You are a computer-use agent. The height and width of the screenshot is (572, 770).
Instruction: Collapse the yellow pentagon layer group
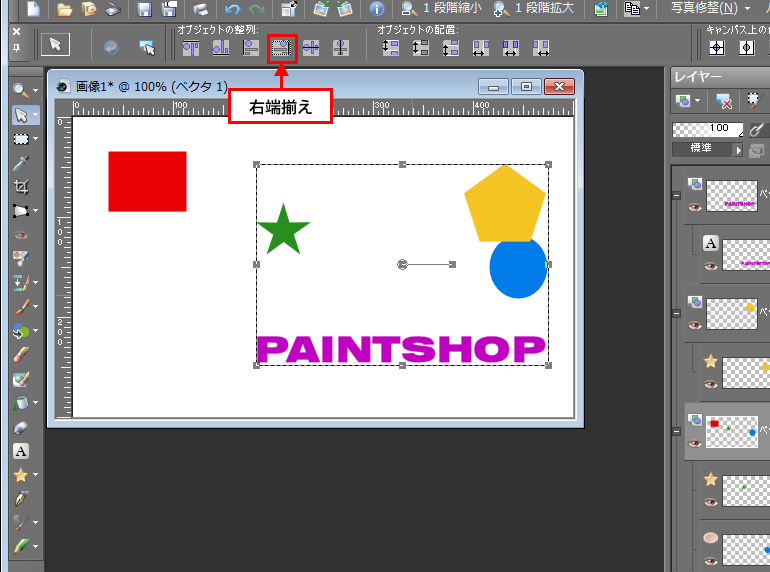[x=676, y=313]
